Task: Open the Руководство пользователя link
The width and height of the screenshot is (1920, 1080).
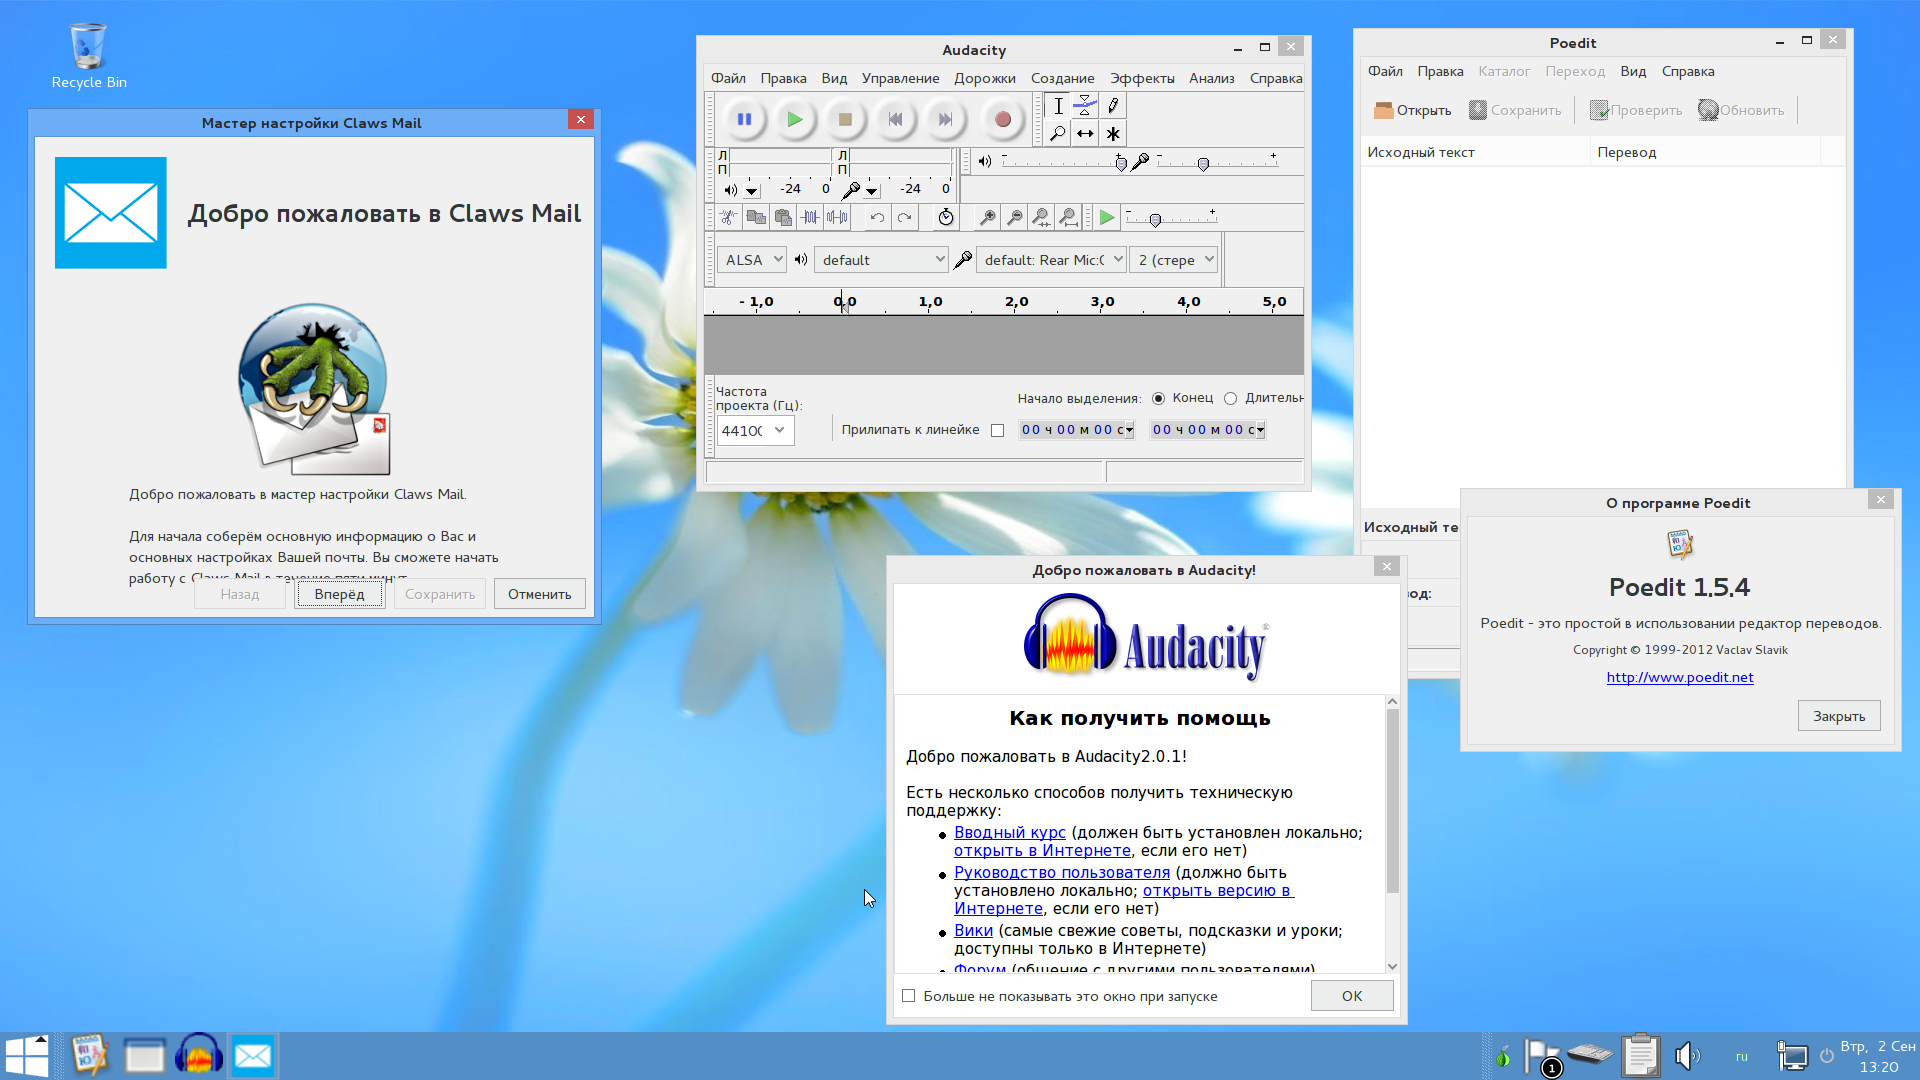Action: (x=1061, y=872)
